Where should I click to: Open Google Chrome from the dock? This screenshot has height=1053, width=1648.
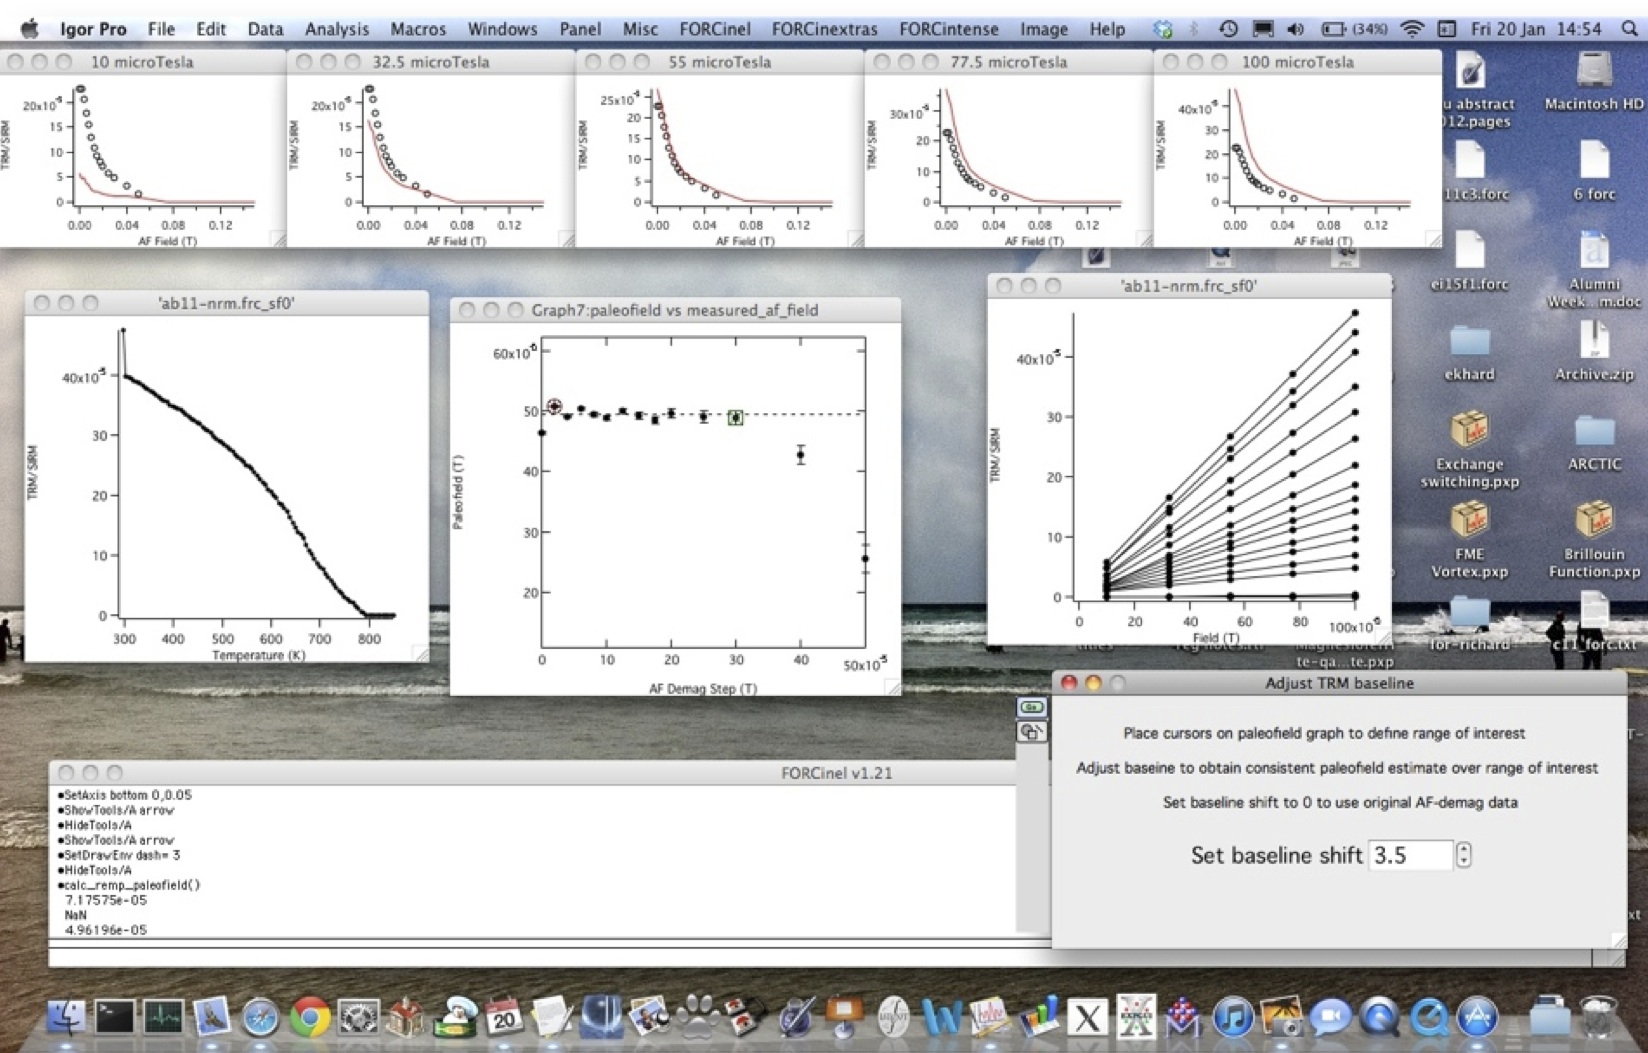click(310, 1018)
